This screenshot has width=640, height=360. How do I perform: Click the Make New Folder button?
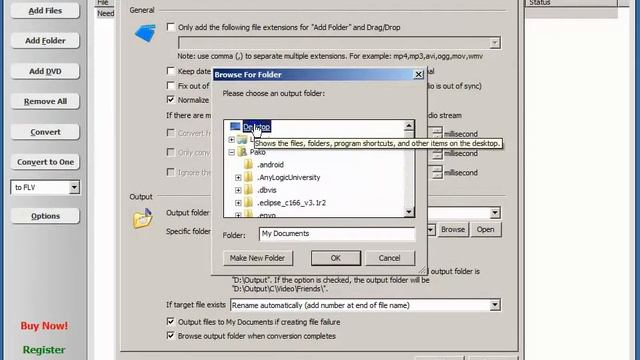[258, 258]
